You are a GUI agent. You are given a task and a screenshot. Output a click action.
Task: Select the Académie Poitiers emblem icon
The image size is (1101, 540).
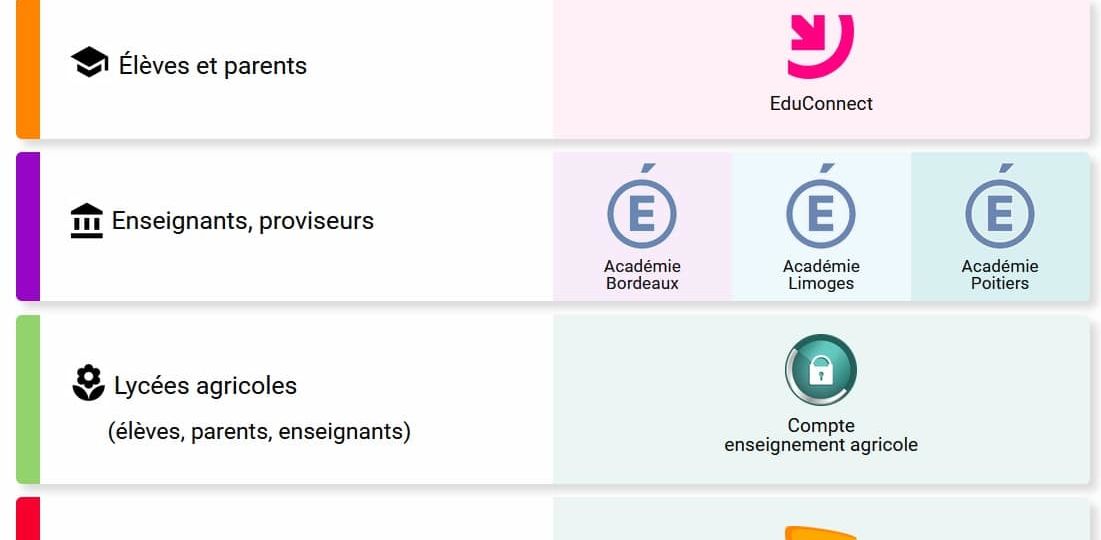[1000, 212]
